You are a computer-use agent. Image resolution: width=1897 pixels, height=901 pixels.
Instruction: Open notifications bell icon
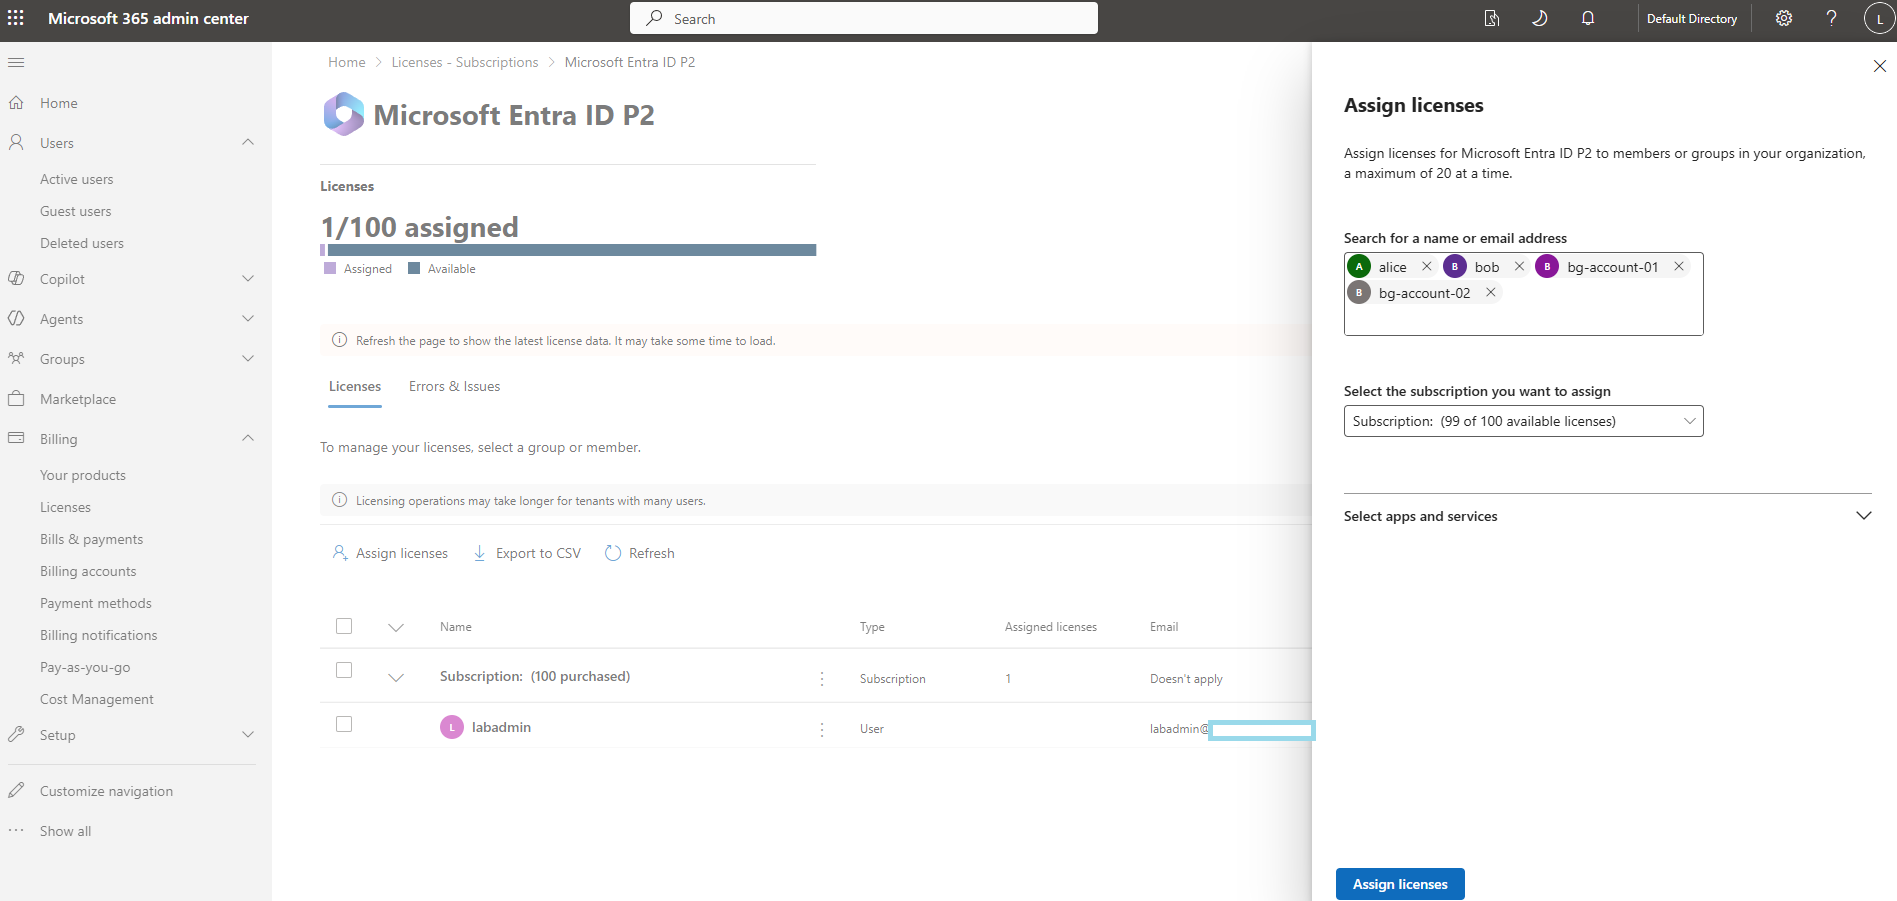1588,18
